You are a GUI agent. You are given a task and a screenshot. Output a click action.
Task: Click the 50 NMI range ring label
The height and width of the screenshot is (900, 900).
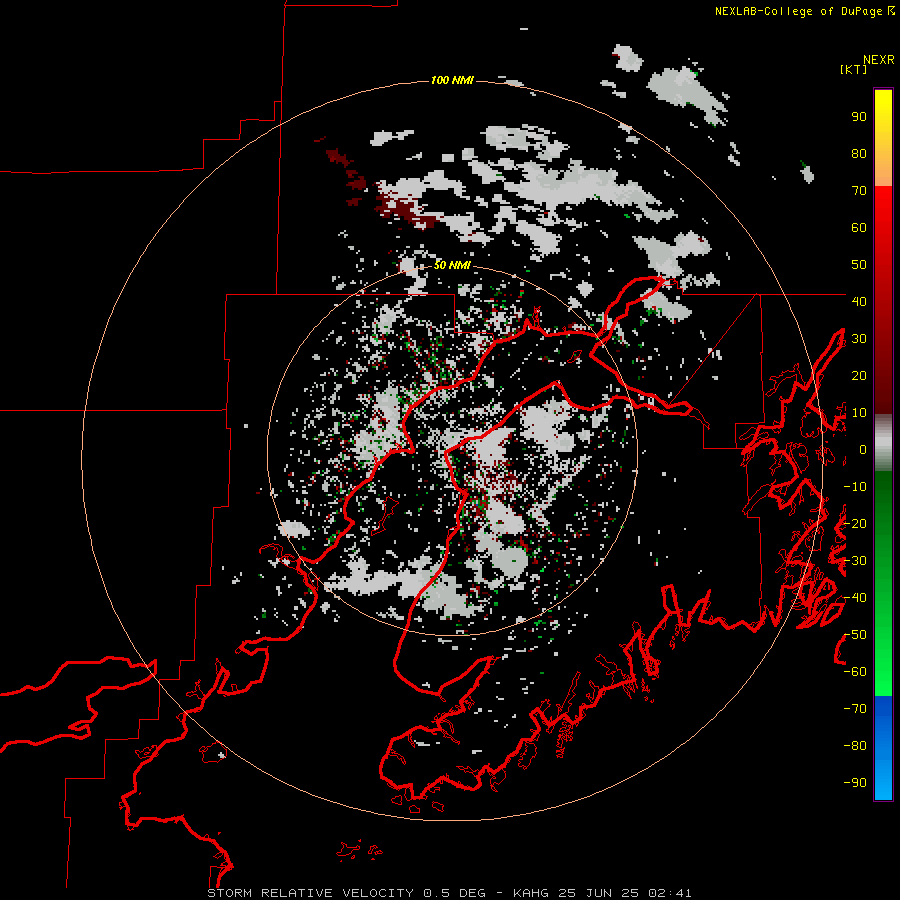452,265
